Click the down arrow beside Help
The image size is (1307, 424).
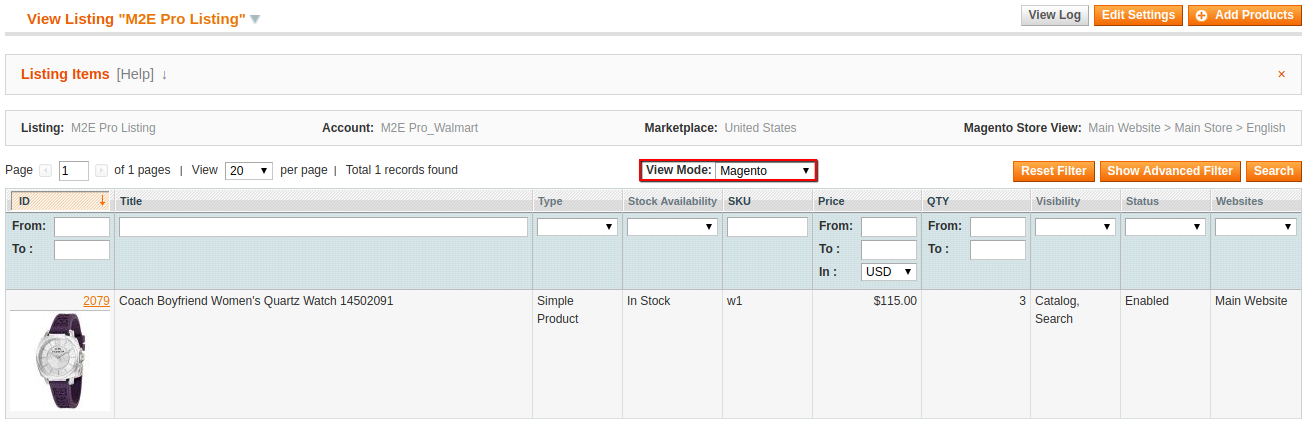click(x=164, y=75)
